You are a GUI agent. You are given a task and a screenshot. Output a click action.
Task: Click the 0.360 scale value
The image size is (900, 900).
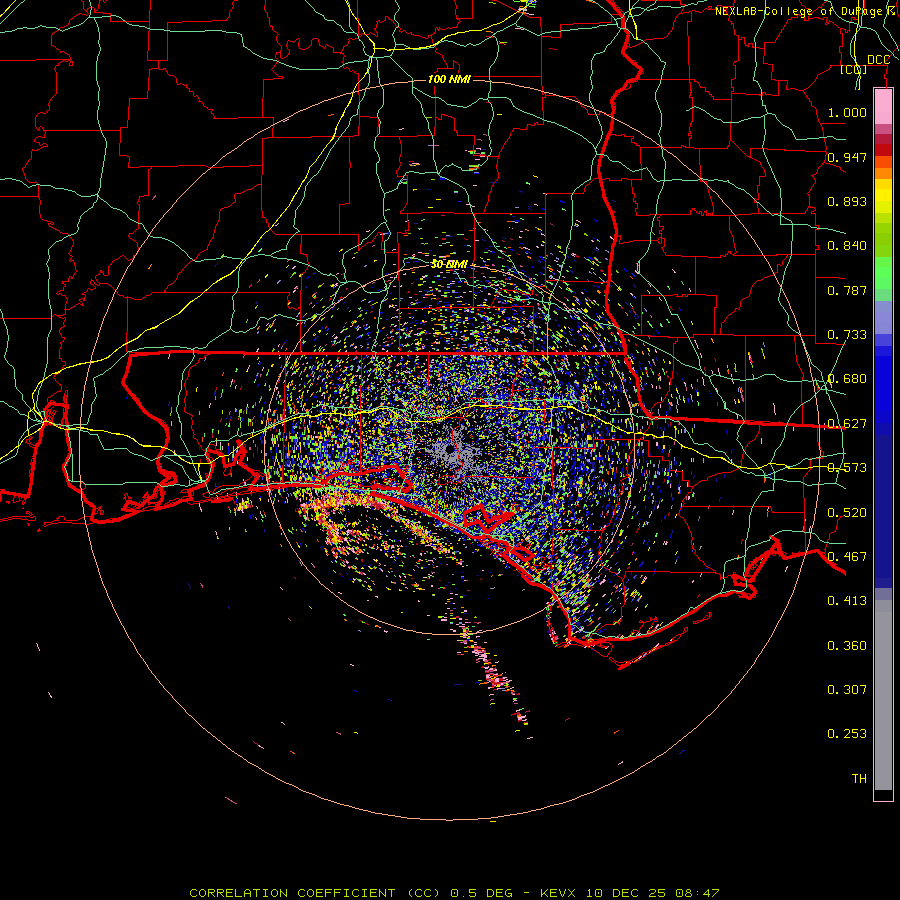(x=847, y=646)
